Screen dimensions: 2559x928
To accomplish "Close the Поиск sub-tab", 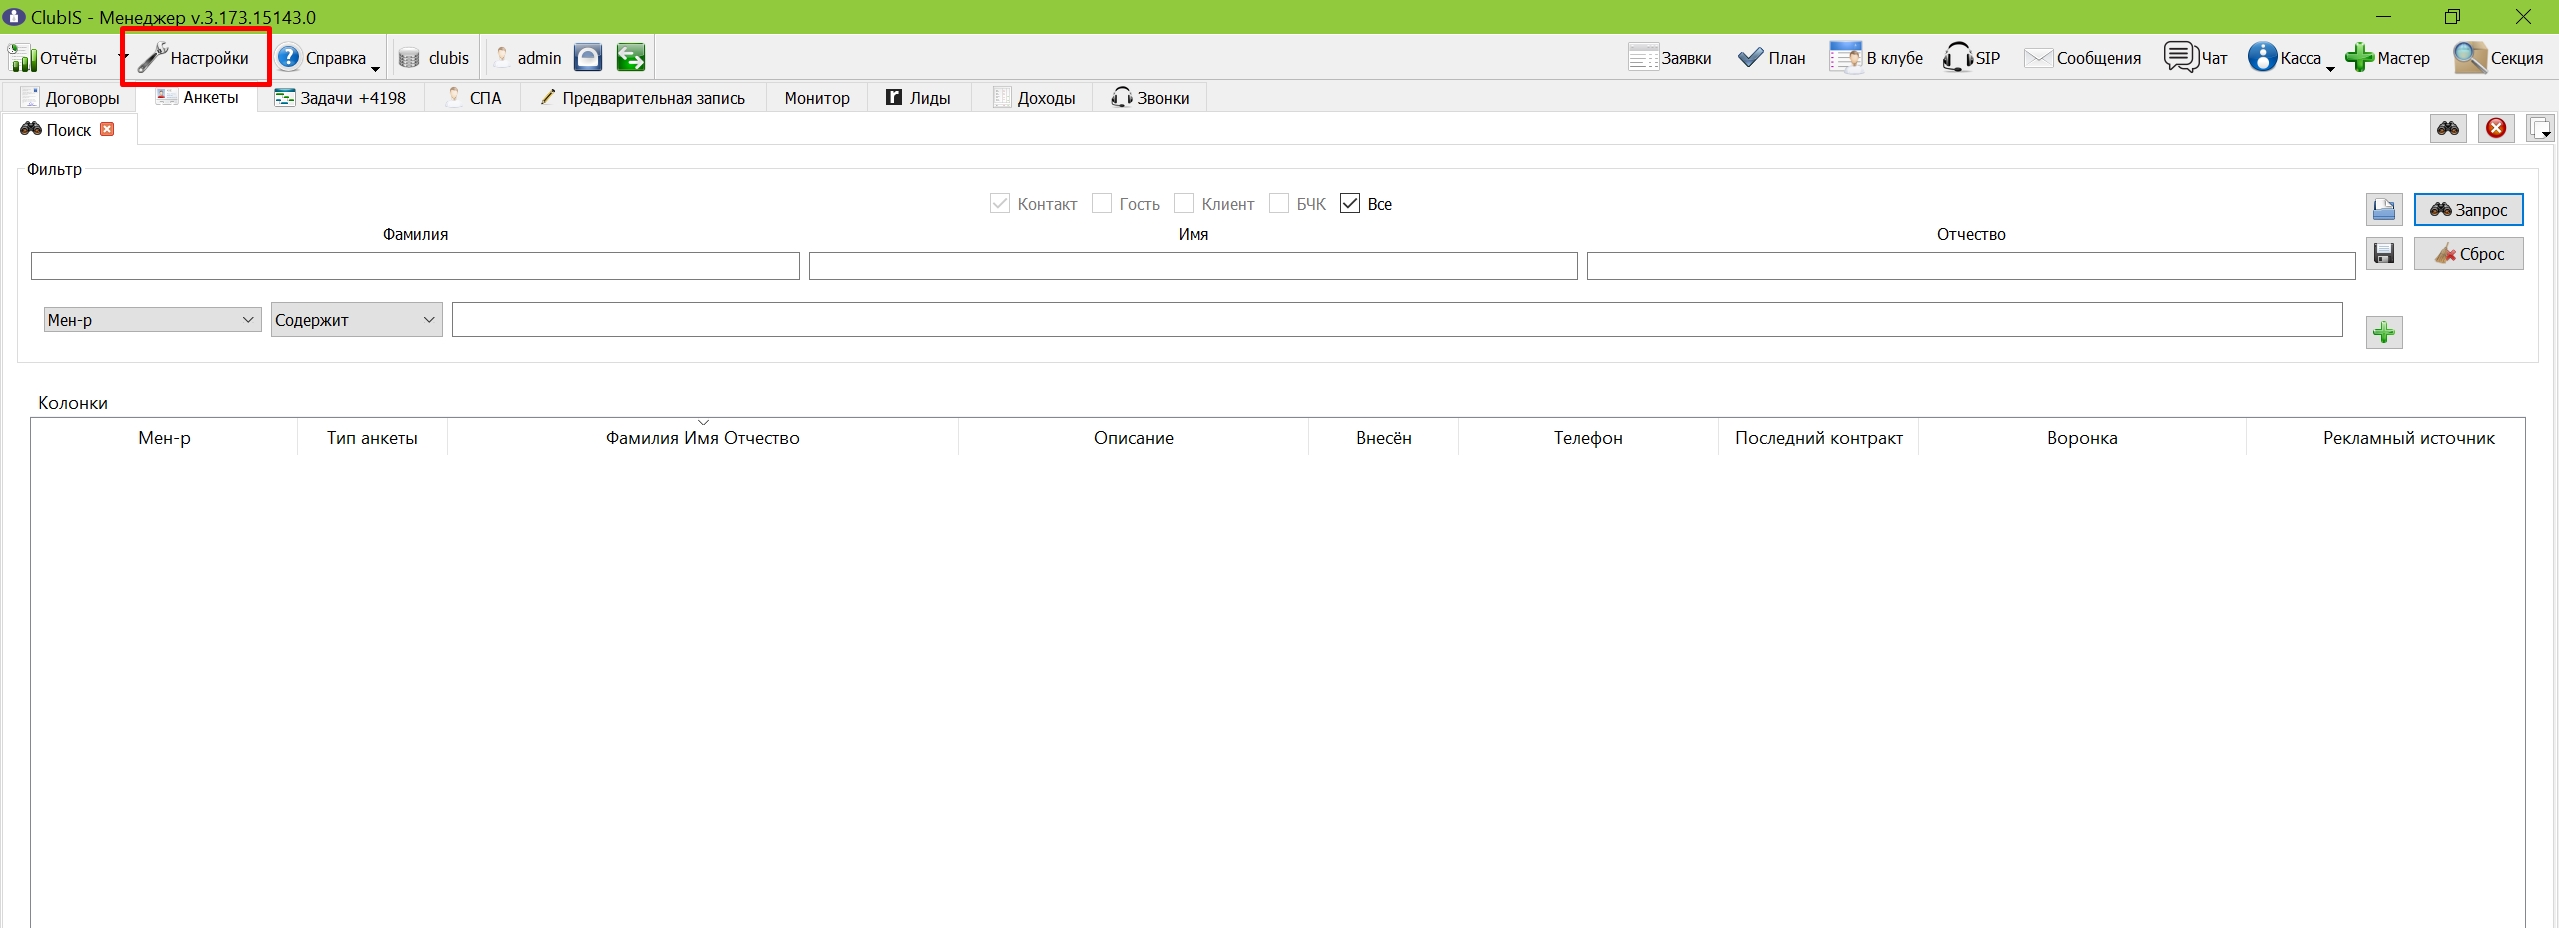I will pyautogui.click(x=107, y=129).
